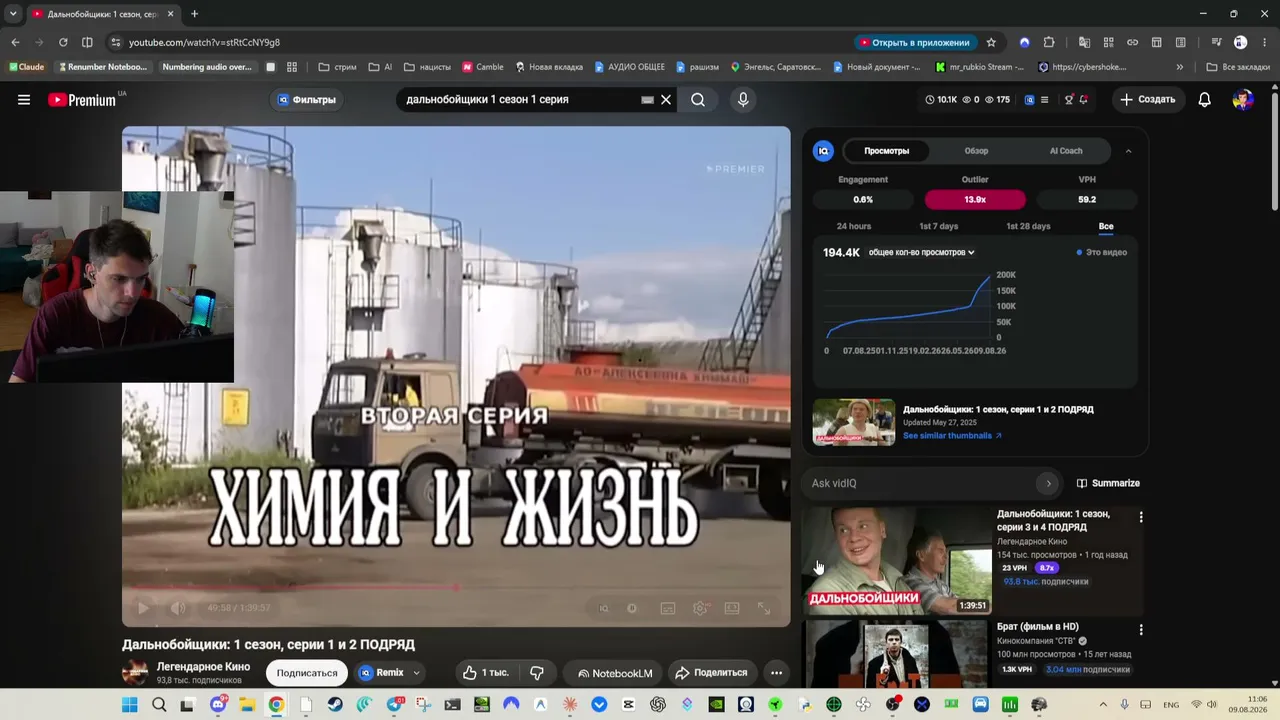1280x720 pixels.
Task: Select the 1st 7 days range
Action: click(939, 227)
